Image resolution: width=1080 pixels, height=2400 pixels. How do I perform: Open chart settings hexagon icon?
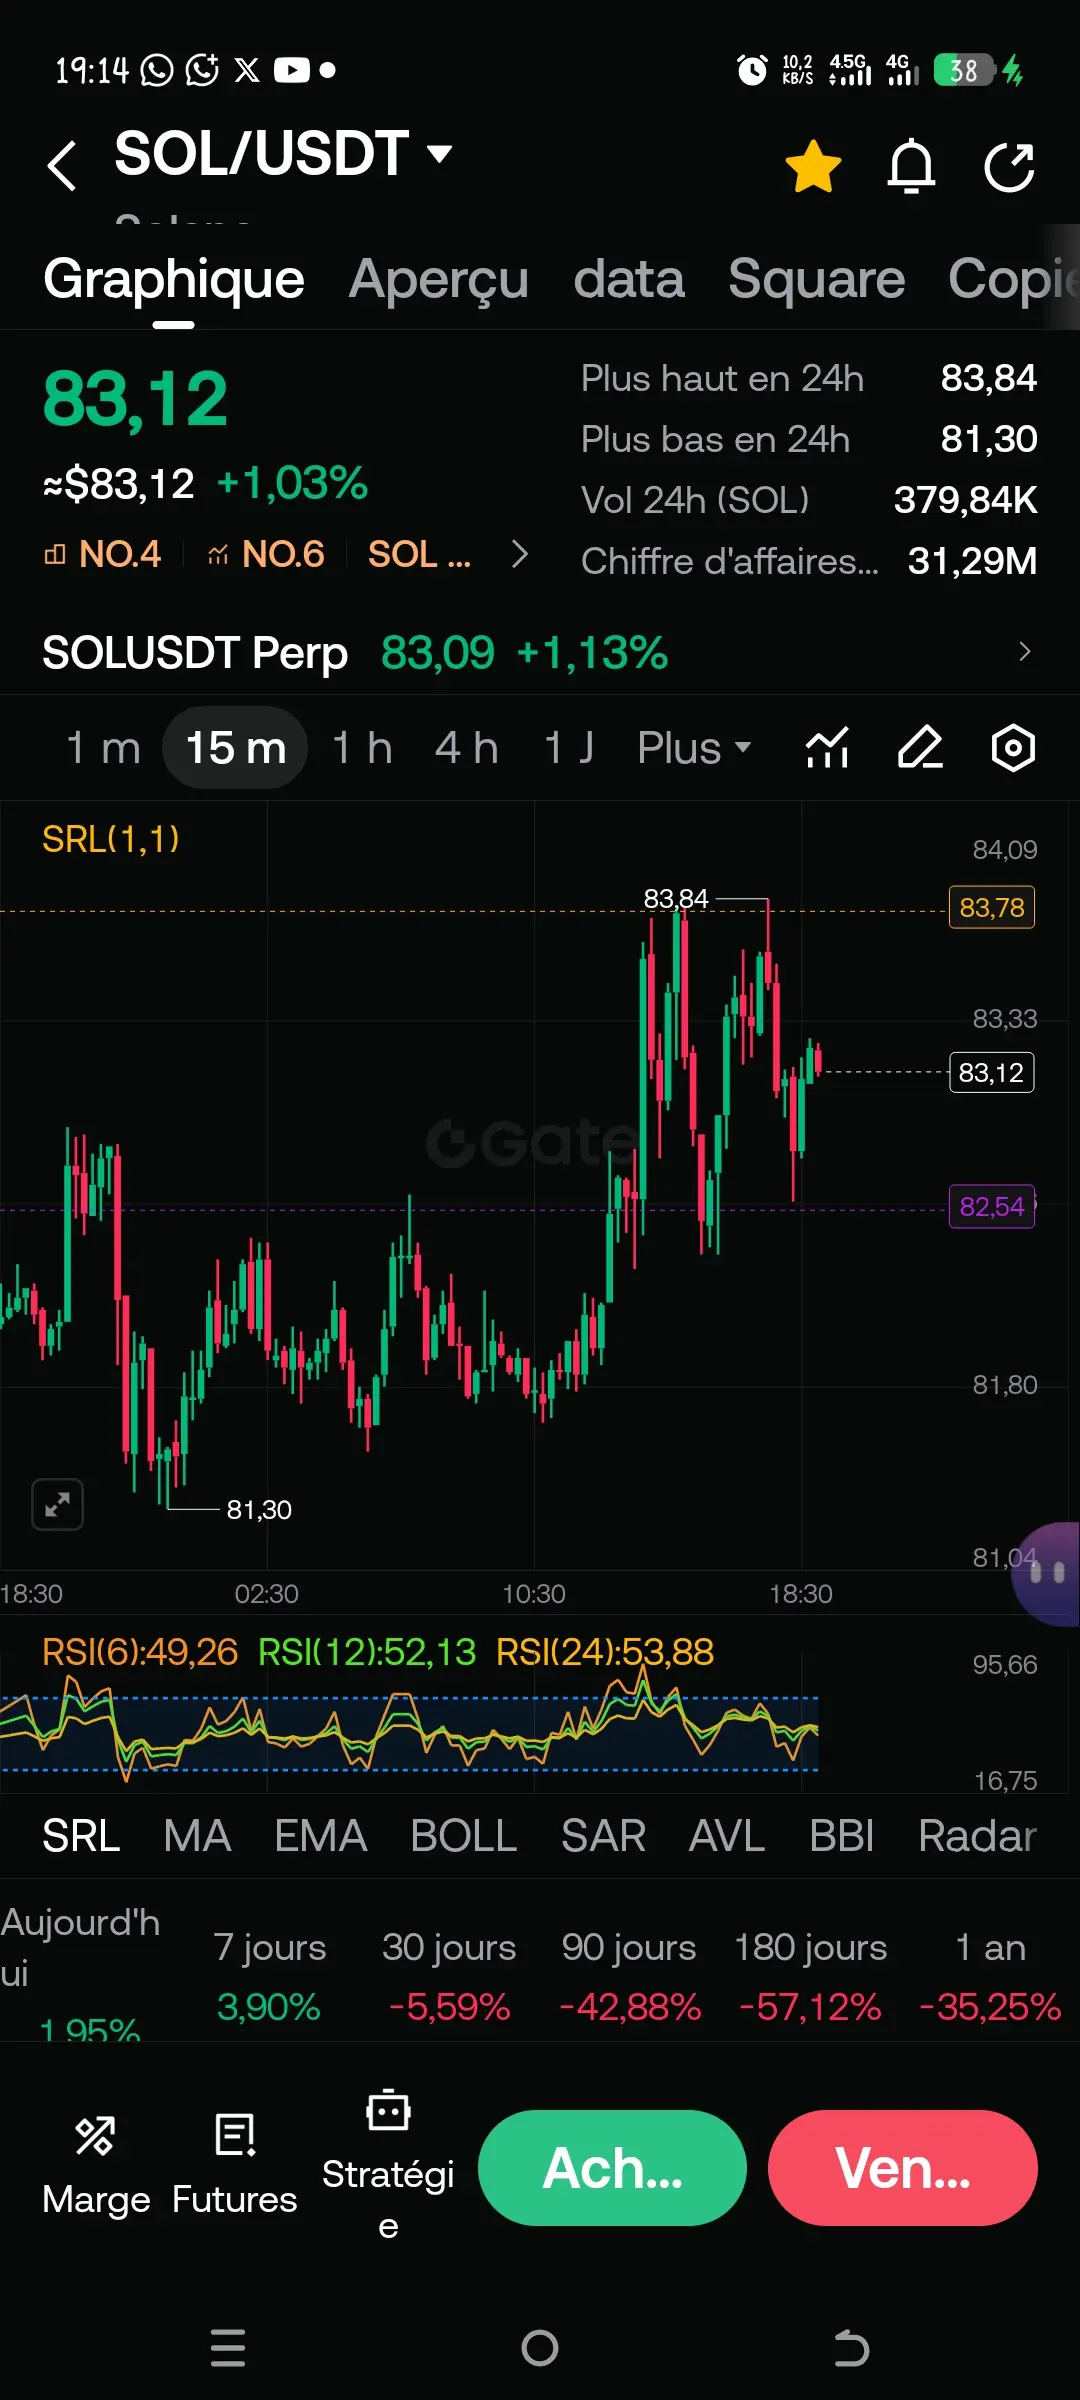(x=1013, y=748)
